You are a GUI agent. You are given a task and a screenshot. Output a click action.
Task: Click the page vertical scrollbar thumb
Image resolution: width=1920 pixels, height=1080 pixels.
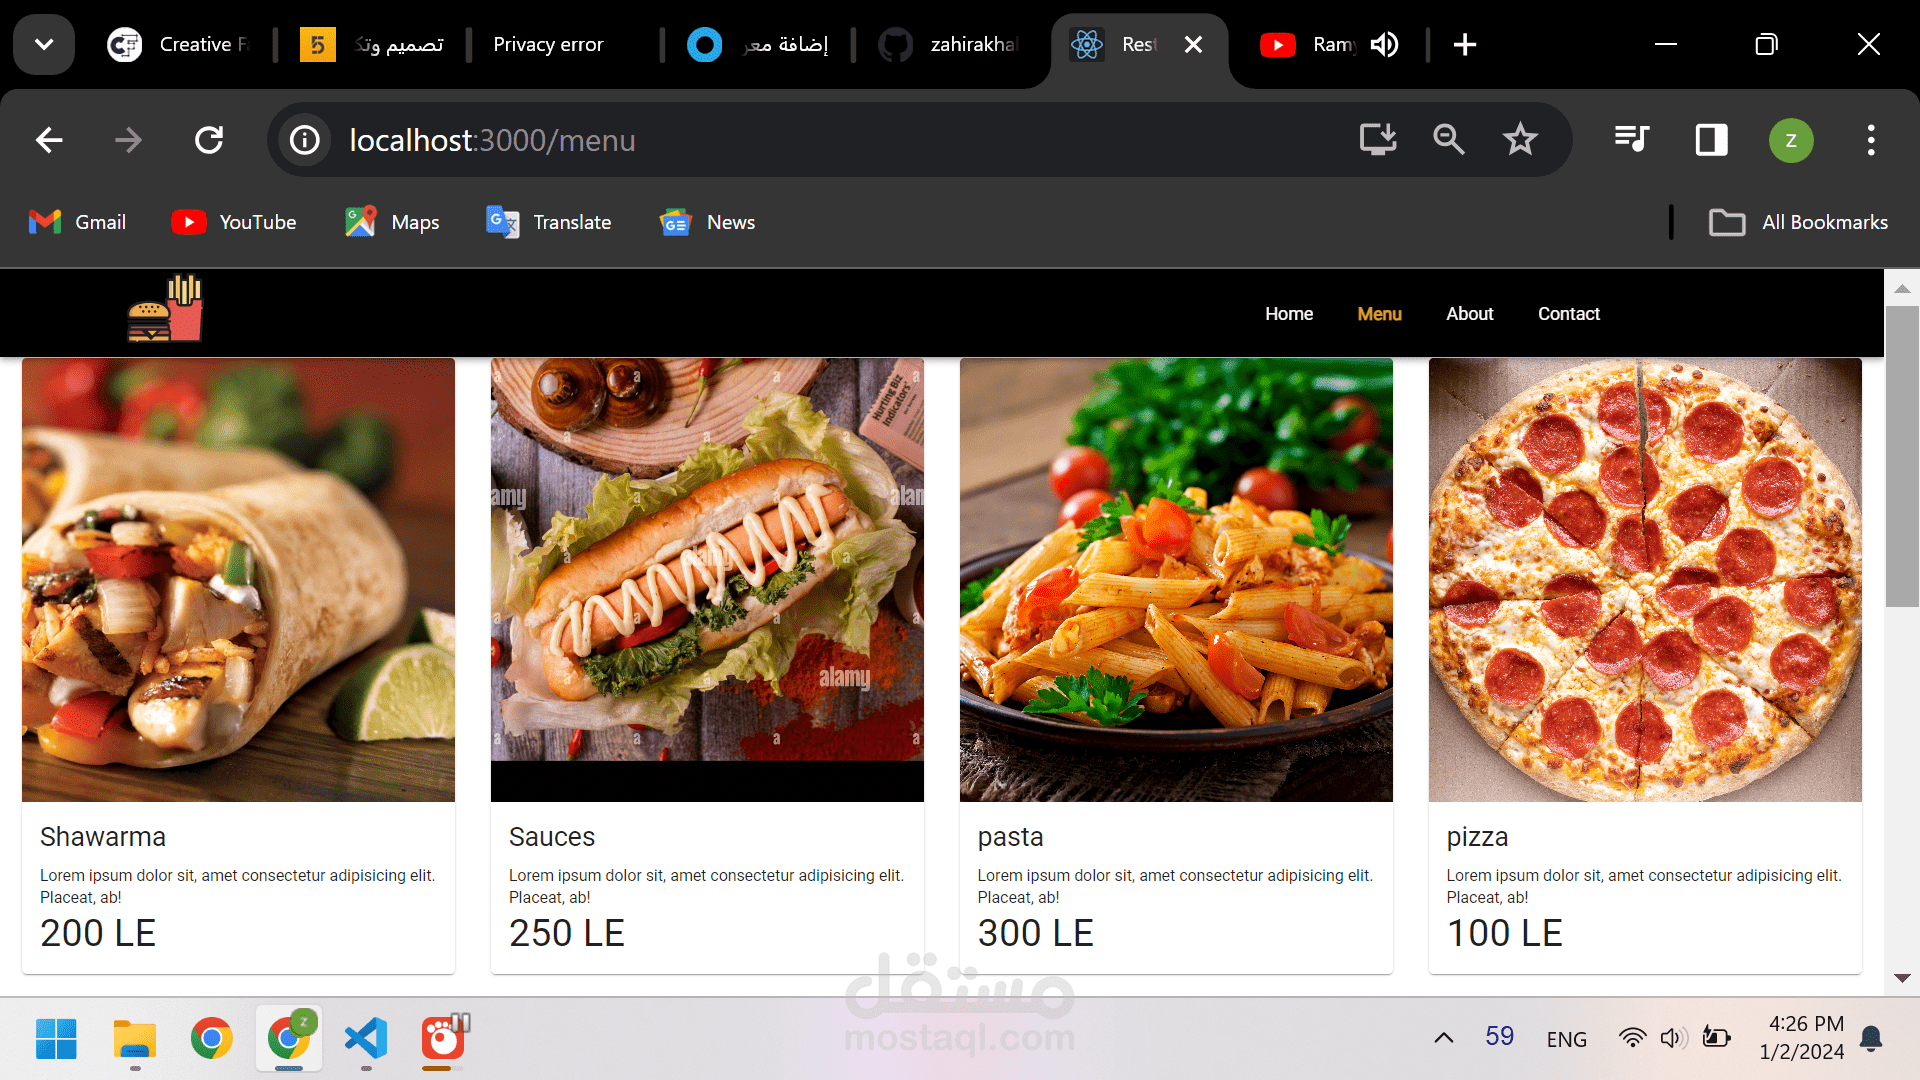[x=1902, y=455]
